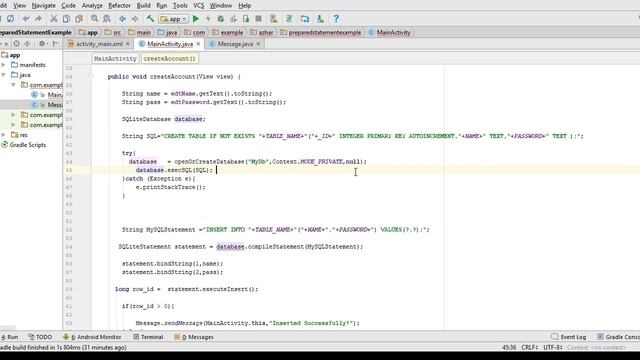
Task: Open the Android Monitor tool window
Action: [x=92, y=337]
